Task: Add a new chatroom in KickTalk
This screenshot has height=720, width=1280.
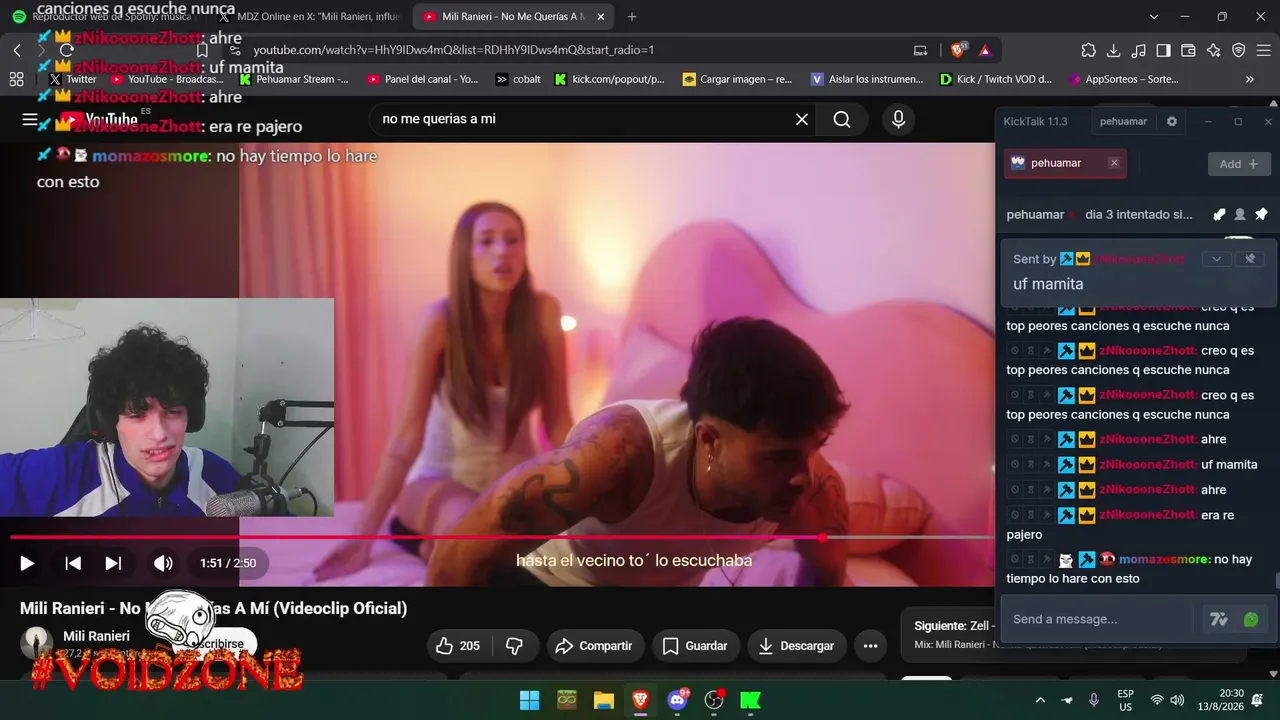Action: [x=1239, y=164]
